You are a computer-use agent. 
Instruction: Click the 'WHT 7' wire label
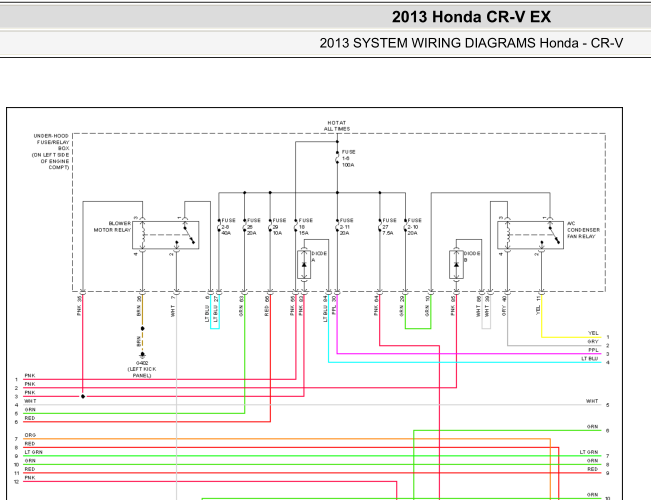pos(173,306)
